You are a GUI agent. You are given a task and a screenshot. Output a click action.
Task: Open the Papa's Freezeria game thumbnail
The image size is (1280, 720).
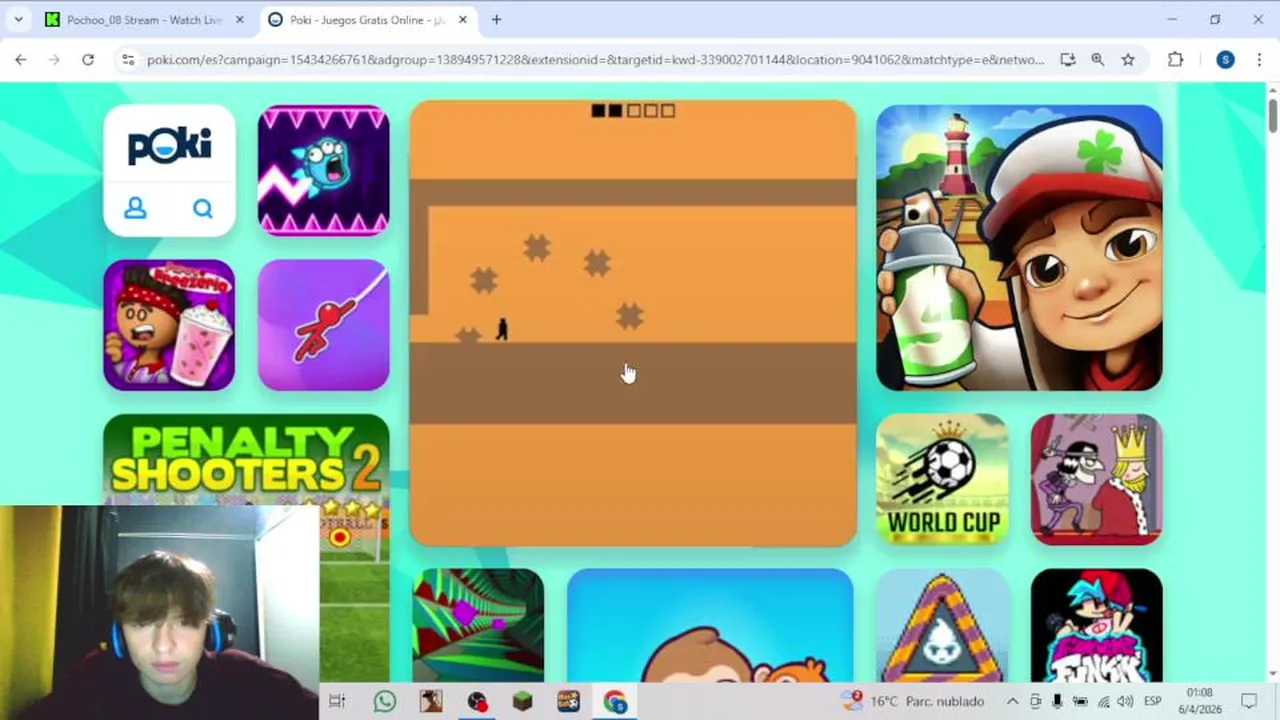[x=169, y=325]
